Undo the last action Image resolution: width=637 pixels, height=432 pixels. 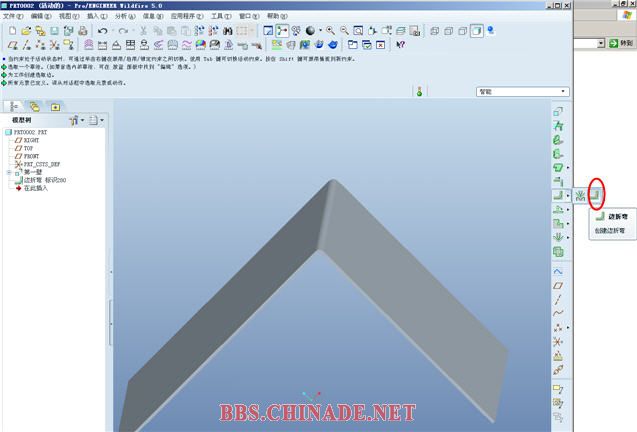coord(103,31)
